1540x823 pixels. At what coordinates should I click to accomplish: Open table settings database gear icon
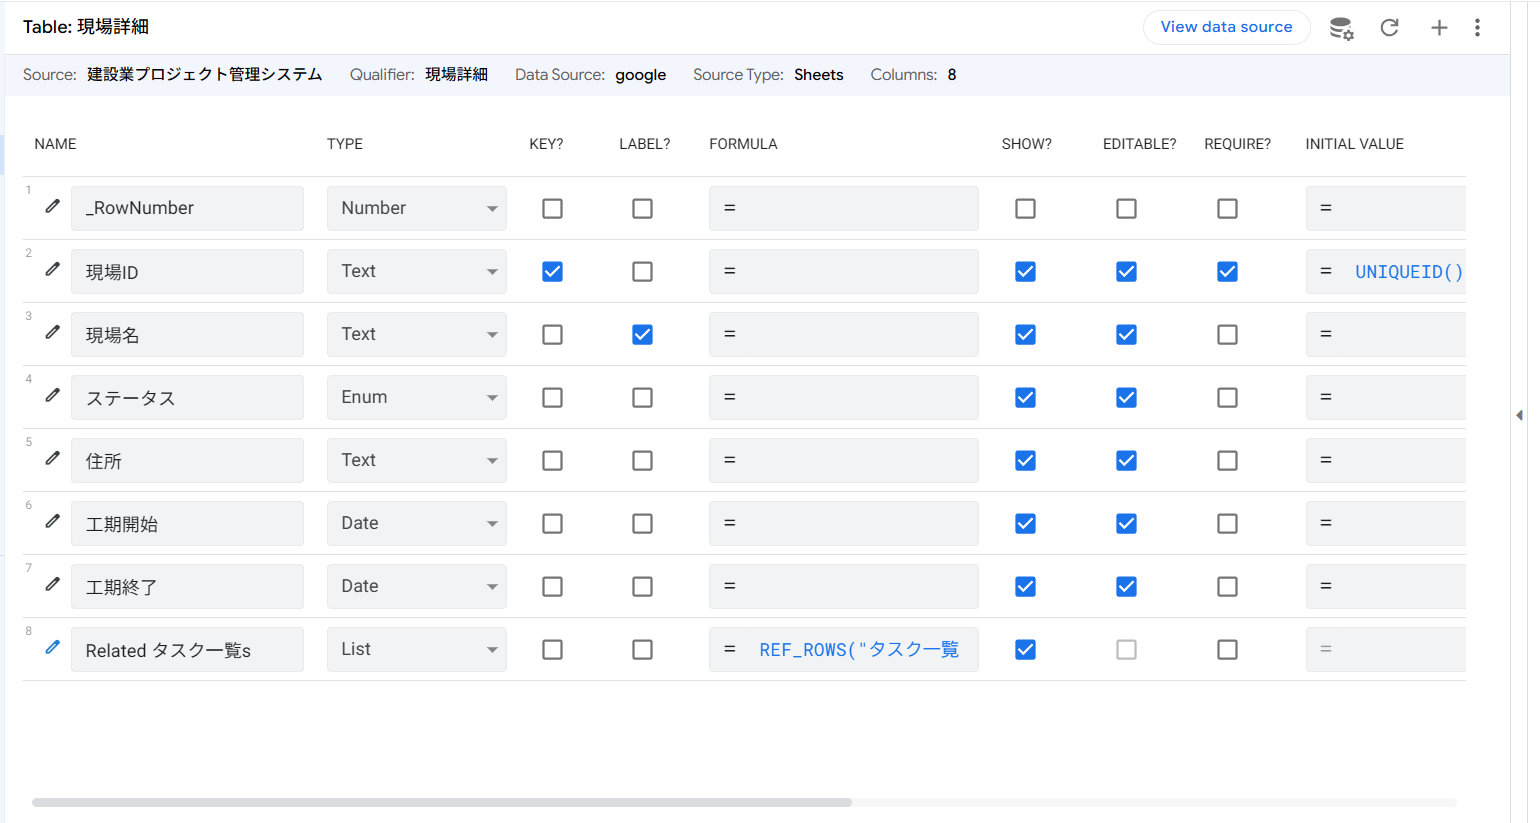pos(1341,28)
